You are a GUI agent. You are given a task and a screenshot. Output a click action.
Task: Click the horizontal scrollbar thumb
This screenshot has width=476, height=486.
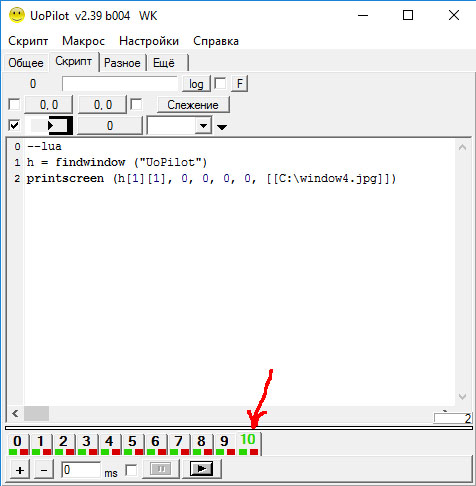coord(37,414)
